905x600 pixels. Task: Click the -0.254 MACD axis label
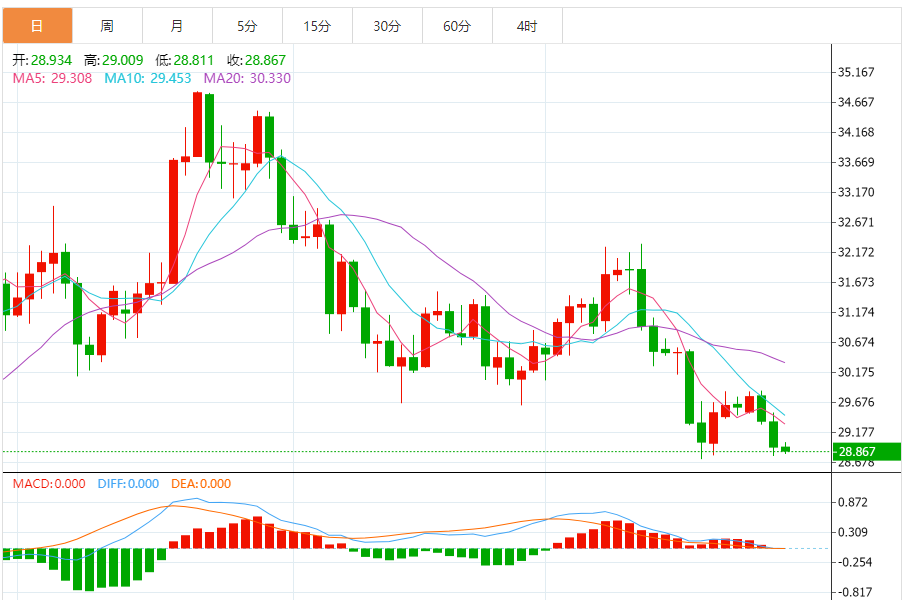point(855,562)
